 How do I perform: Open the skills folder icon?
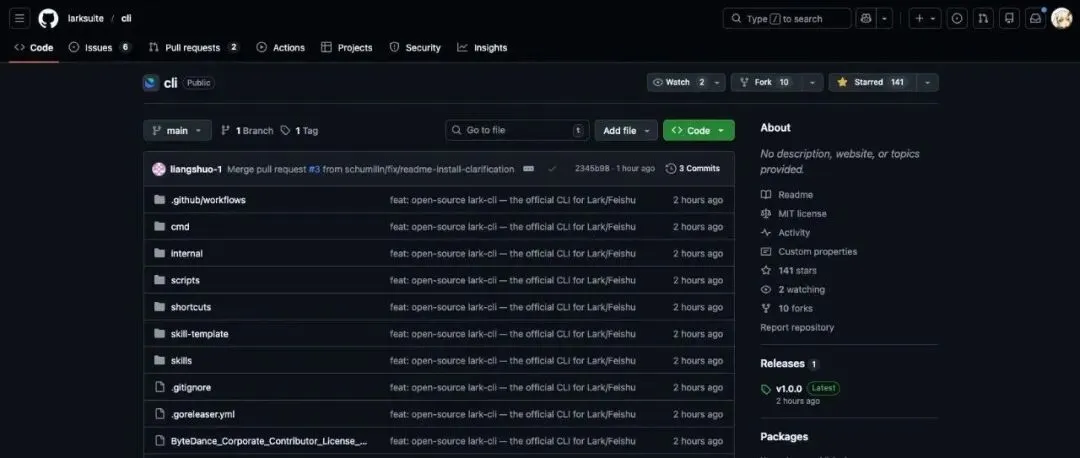pos(159,361)
